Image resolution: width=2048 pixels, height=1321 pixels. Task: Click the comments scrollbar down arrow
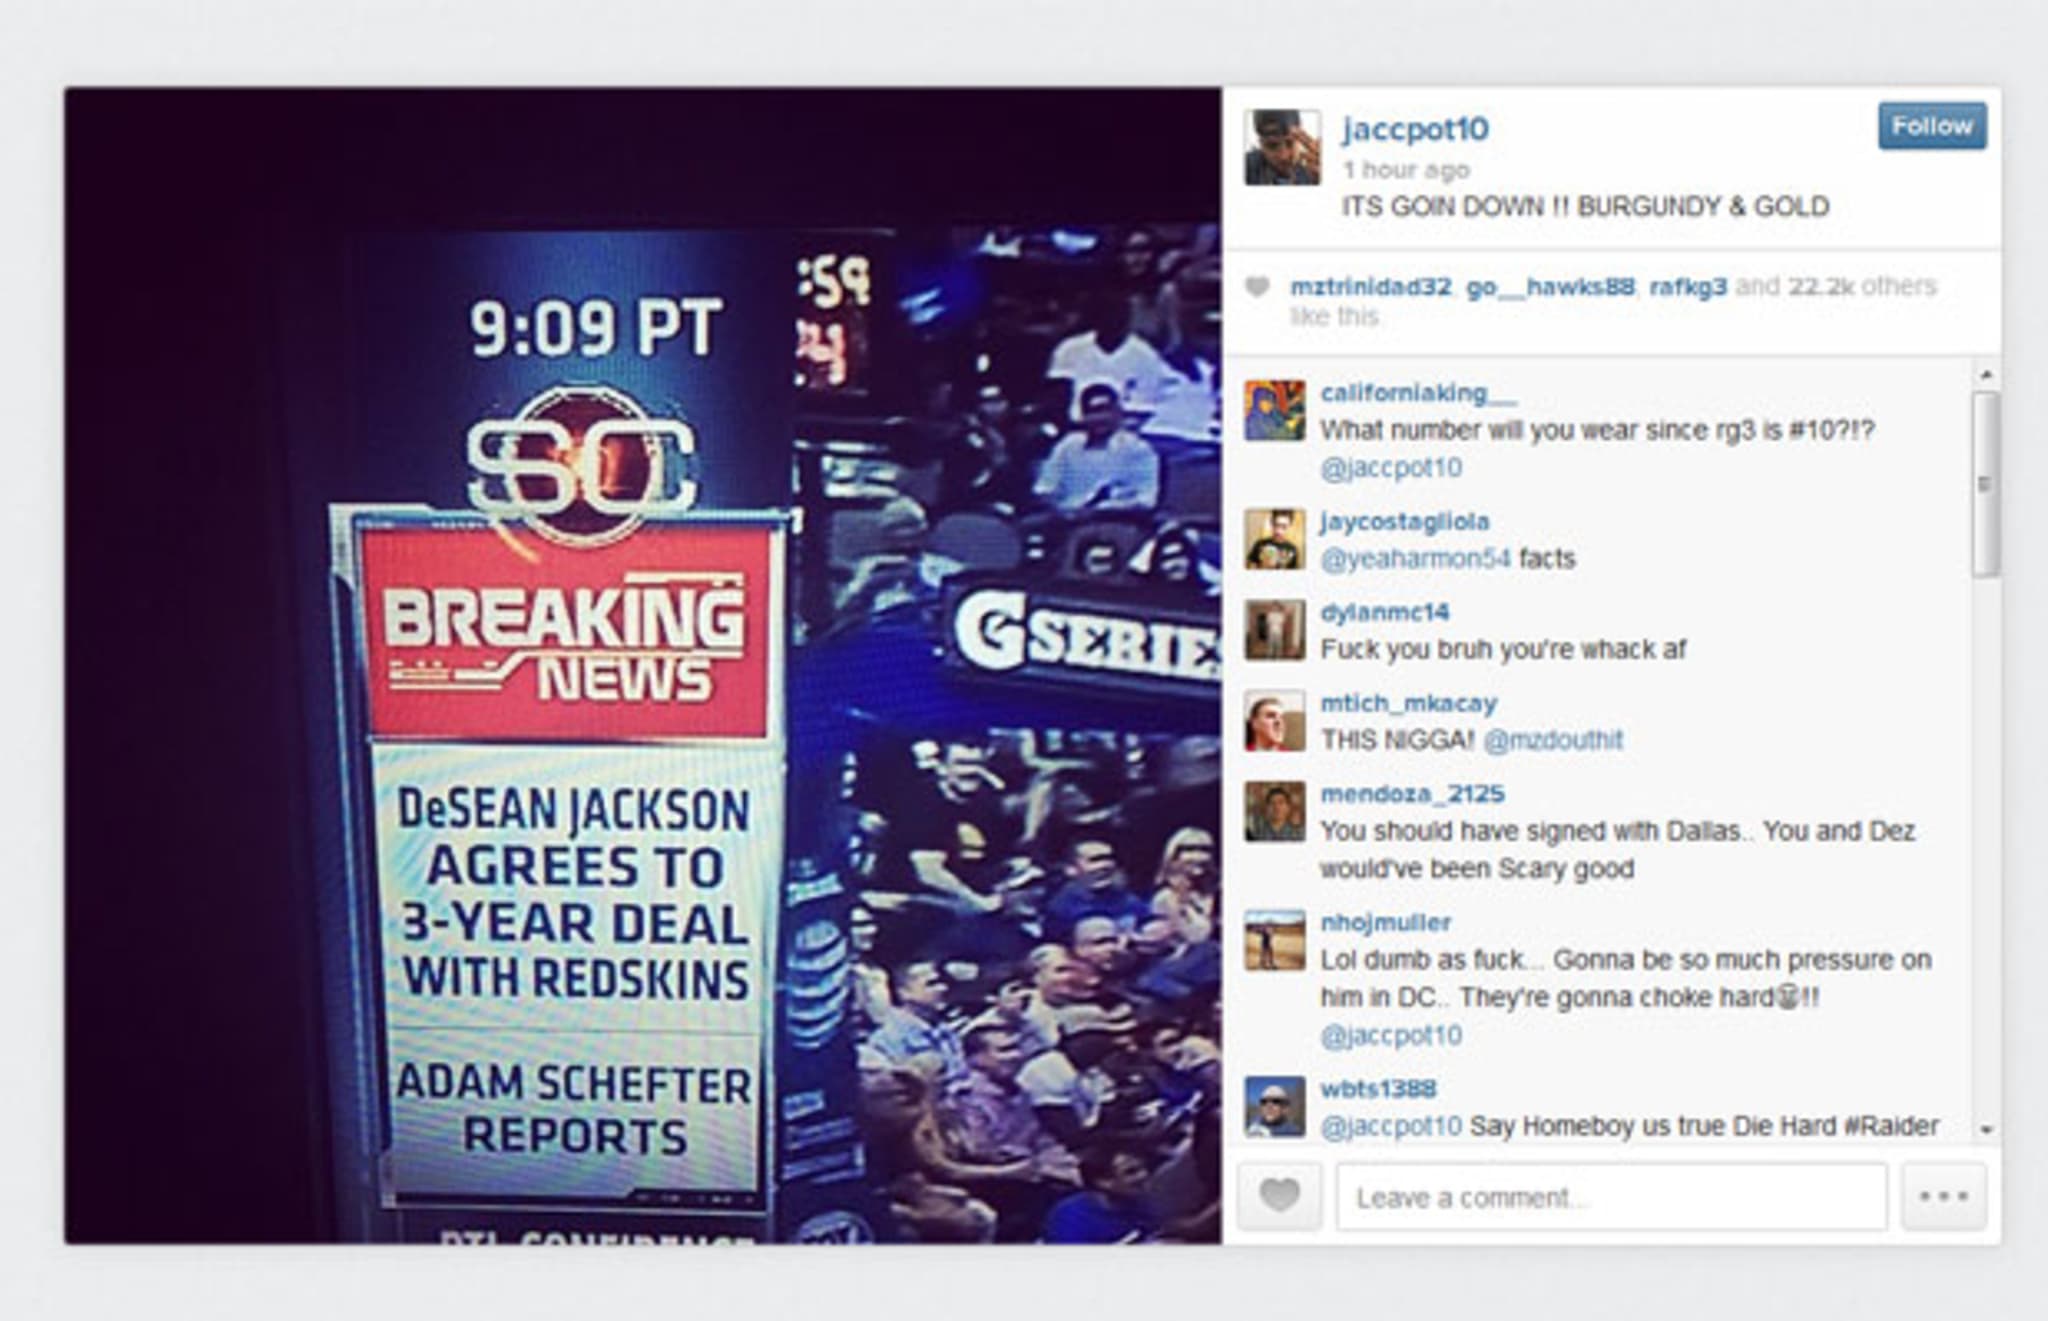click(x=1986, y=1129)
